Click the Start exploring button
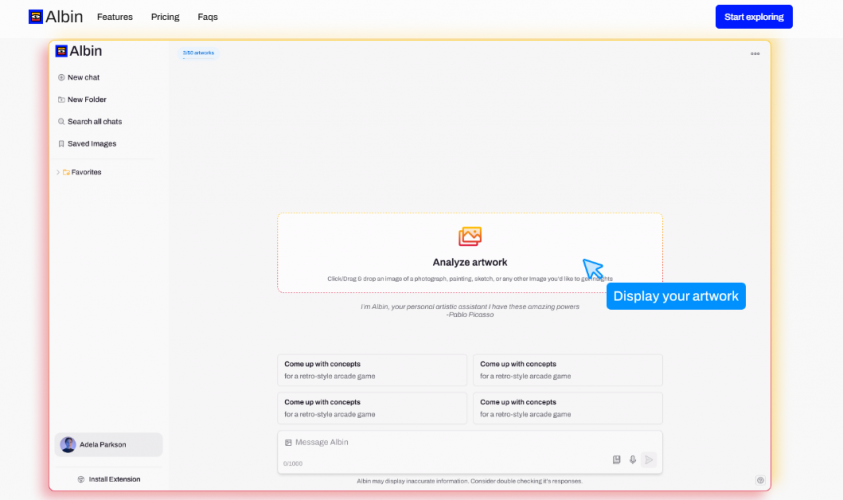This screenshot has height=500, width=843. point(754,17)
